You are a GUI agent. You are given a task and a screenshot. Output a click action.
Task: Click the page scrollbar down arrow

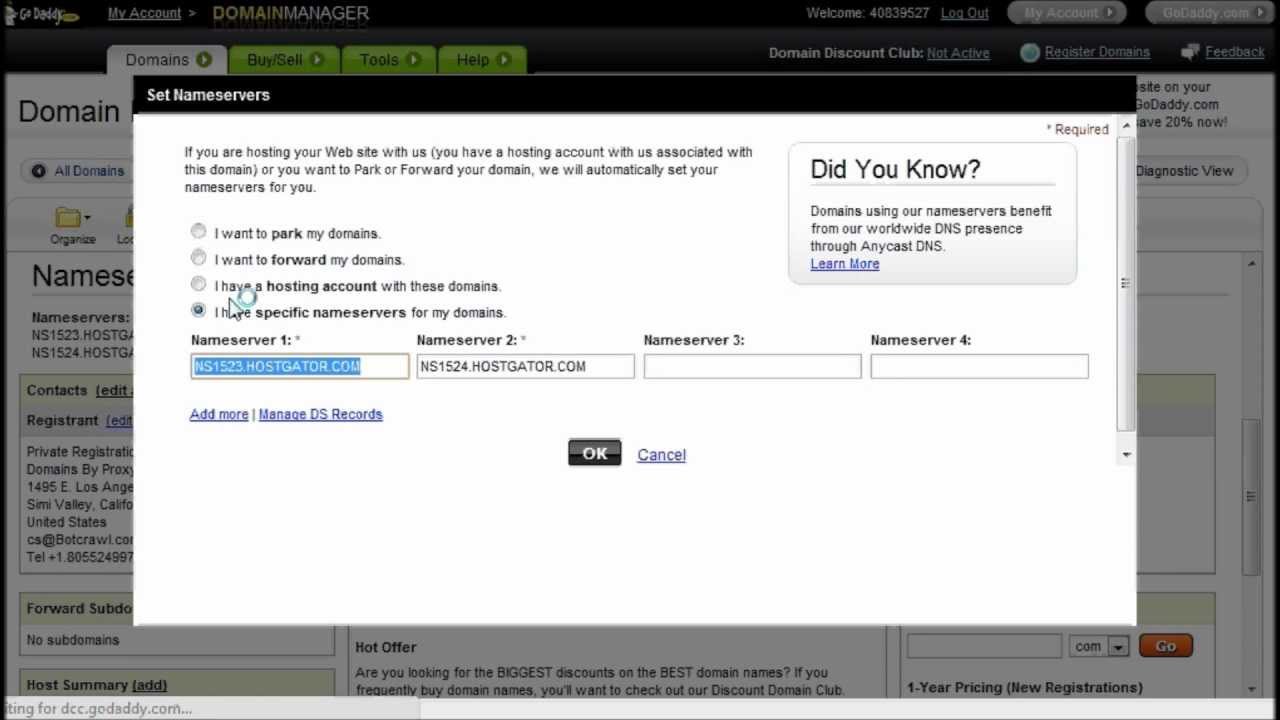pos(1251,689)
